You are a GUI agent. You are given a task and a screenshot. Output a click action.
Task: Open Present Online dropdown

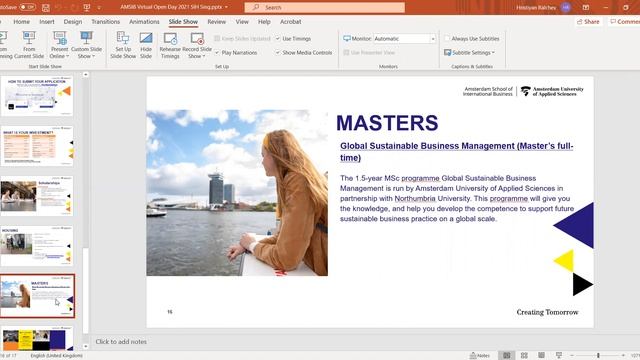point(60,45)
